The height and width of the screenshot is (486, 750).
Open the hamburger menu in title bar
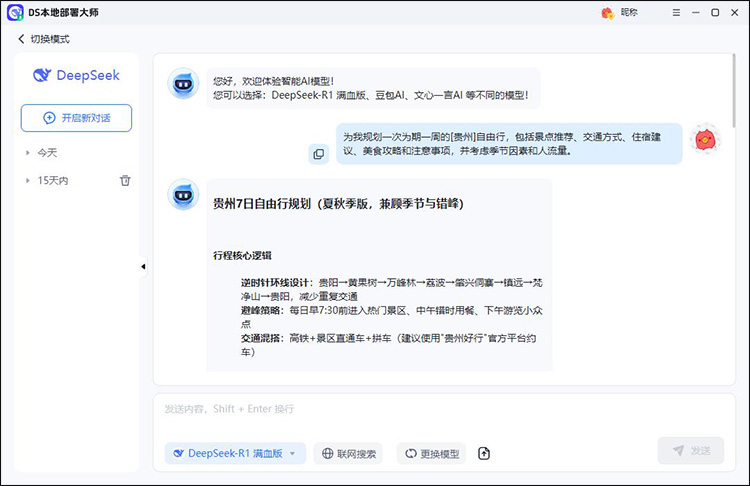pos(676,12)
